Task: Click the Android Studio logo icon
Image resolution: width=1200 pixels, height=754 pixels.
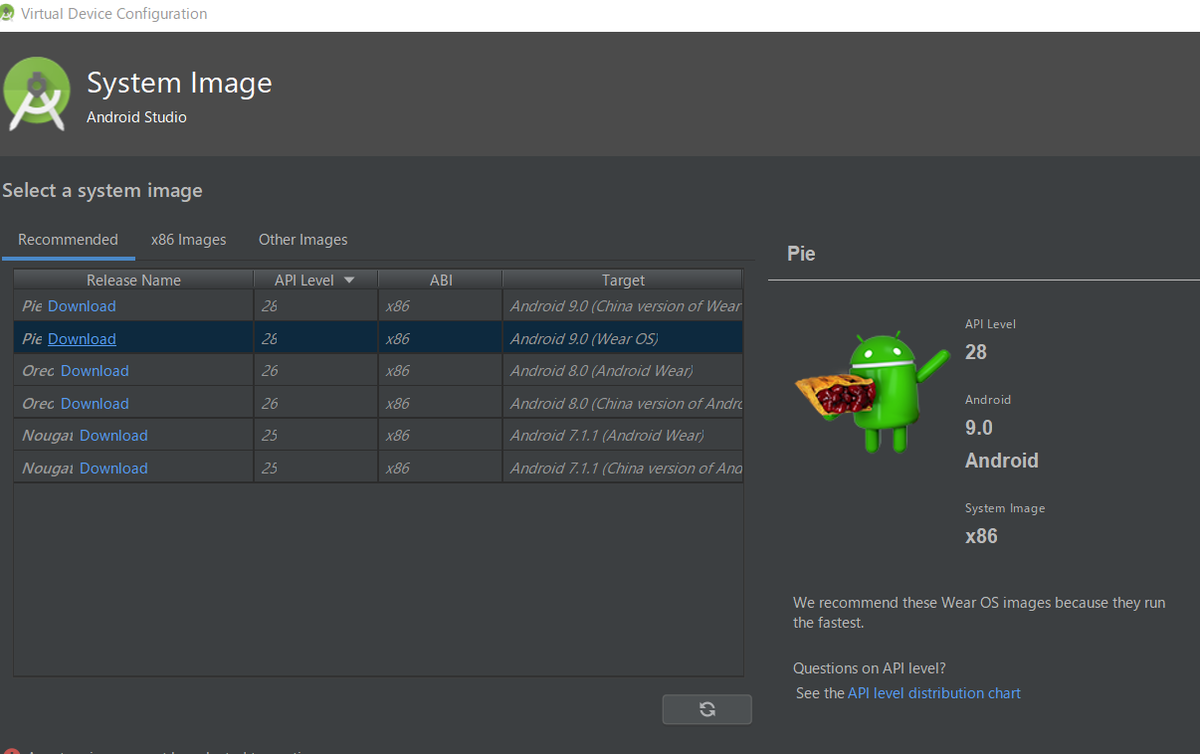Action: click(x=37, y=94)
